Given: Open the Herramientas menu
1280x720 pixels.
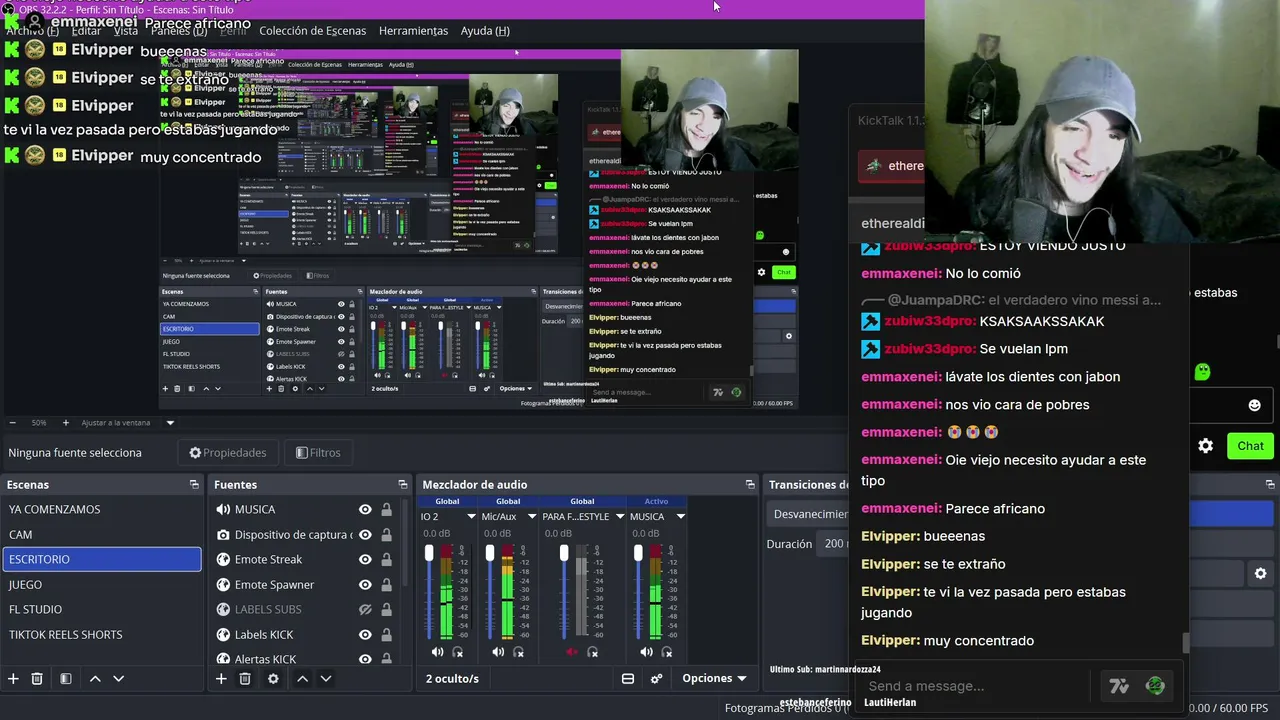Looking at the screenshot, I should click(414, 31).
